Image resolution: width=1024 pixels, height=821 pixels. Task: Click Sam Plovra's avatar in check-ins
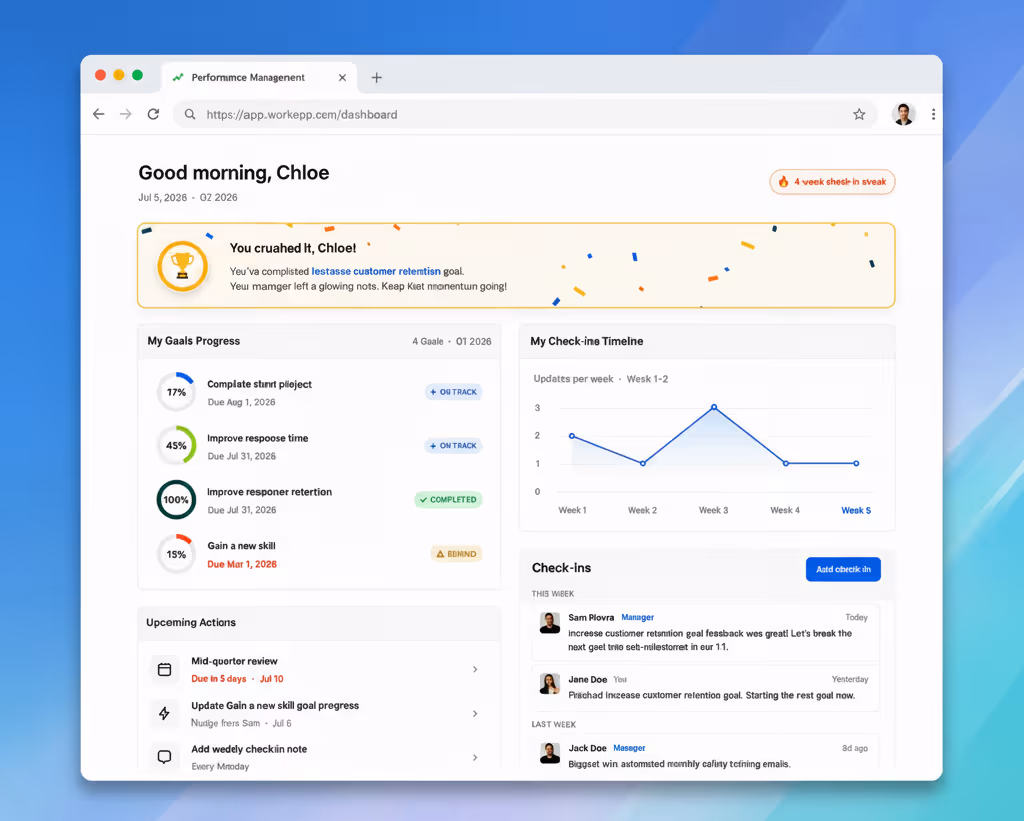(x=550, y=623)
